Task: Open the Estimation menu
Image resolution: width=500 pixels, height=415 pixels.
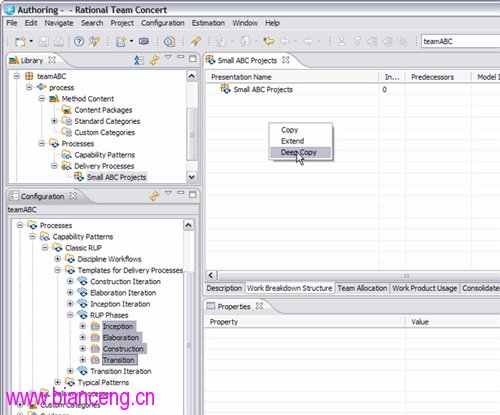Action: click(208, 23)
